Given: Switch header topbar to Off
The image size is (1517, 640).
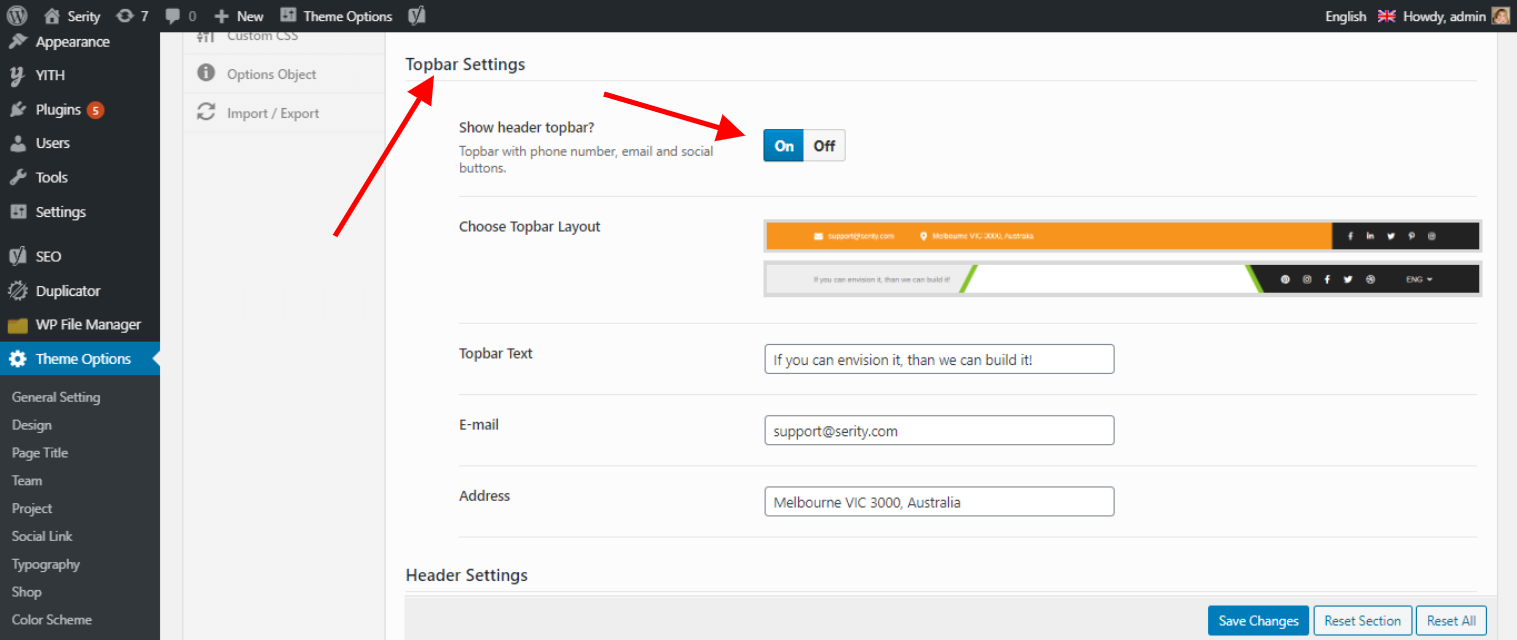Looking at the screenshot, I should click(x=824, y=146).
